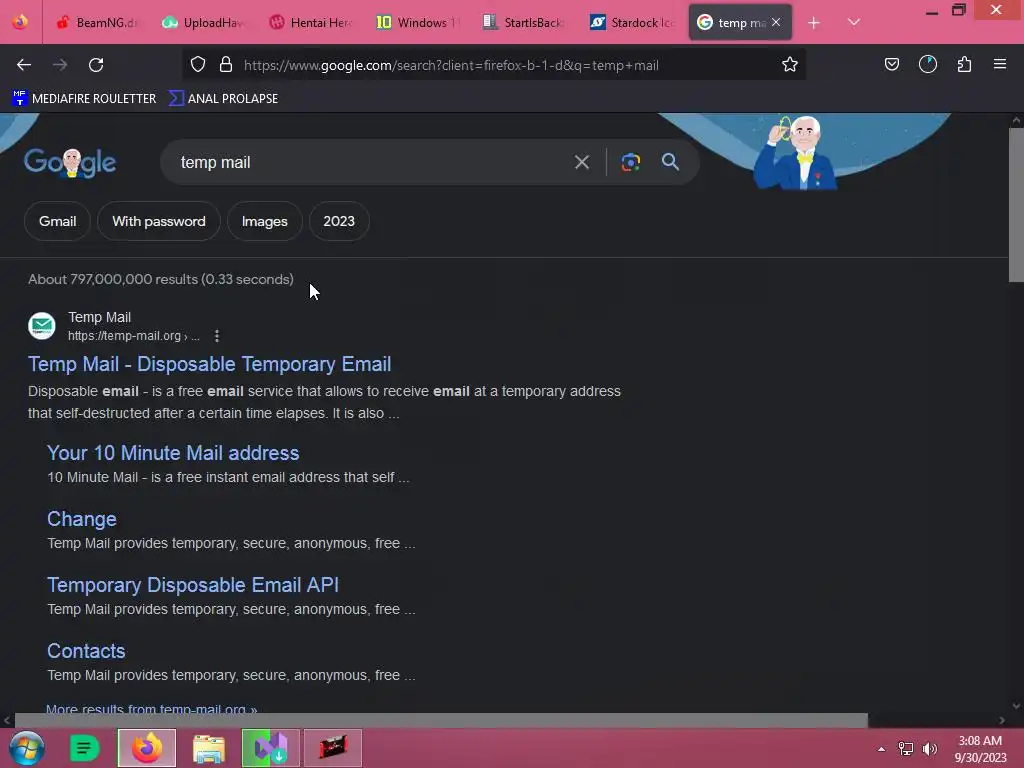Screen dimensions: 1024x768
Task: Switch to the StartIsBack tab
Action: pyautogui.click(x=524, y=22)
